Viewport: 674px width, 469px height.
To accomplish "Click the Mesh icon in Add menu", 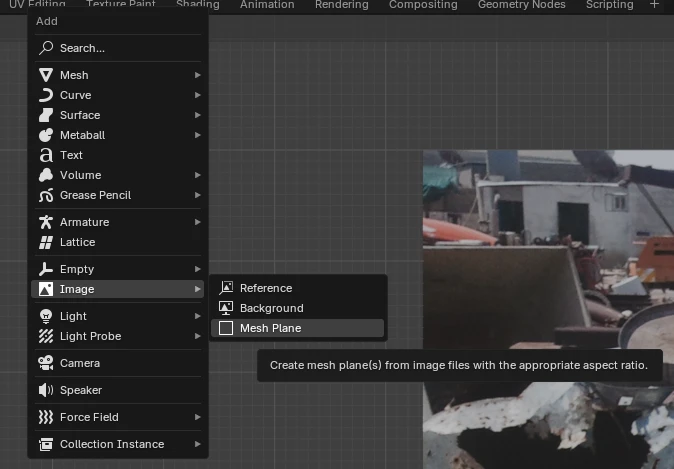I will [46, 75].
